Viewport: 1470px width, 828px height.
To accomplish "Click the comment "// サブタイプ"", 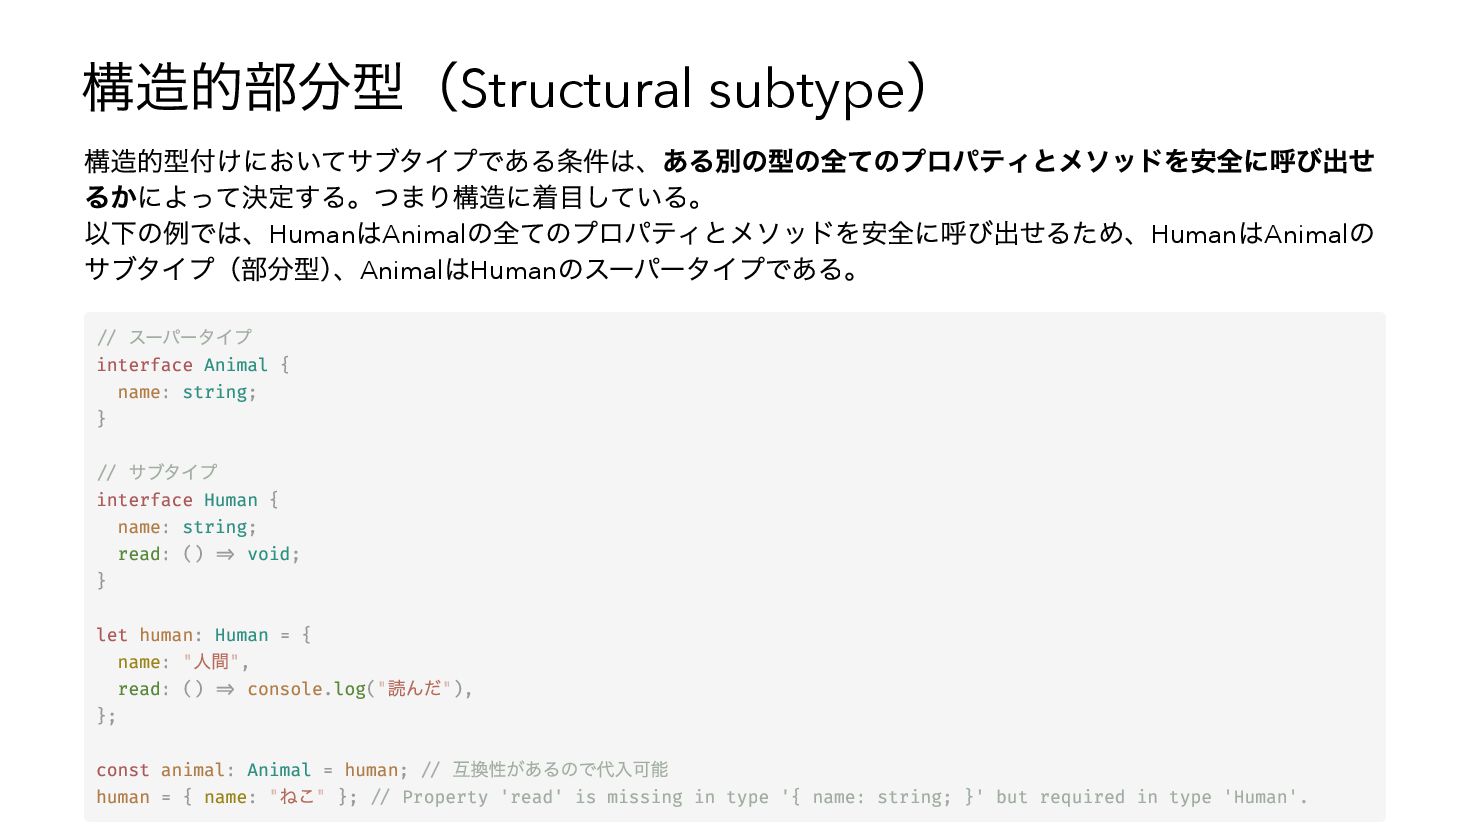I will (x=157, y=472).
